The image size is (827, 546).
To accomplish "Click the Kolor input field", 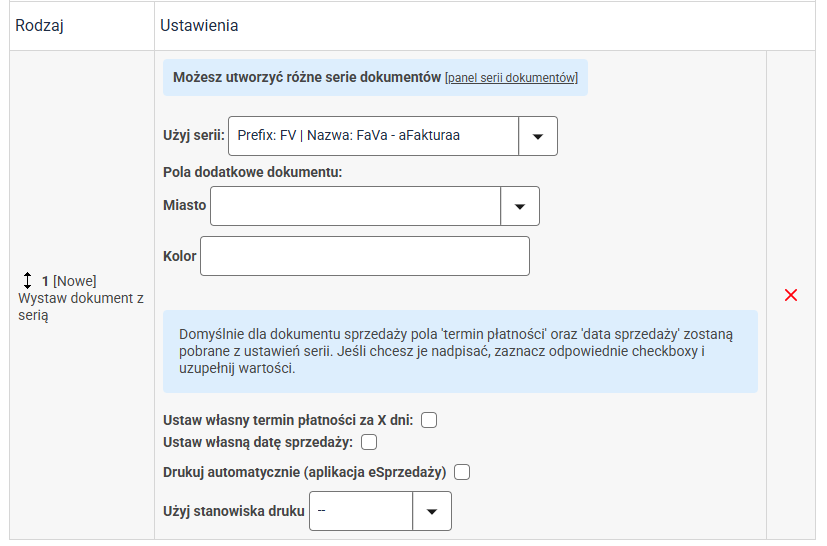I will 365,256.
